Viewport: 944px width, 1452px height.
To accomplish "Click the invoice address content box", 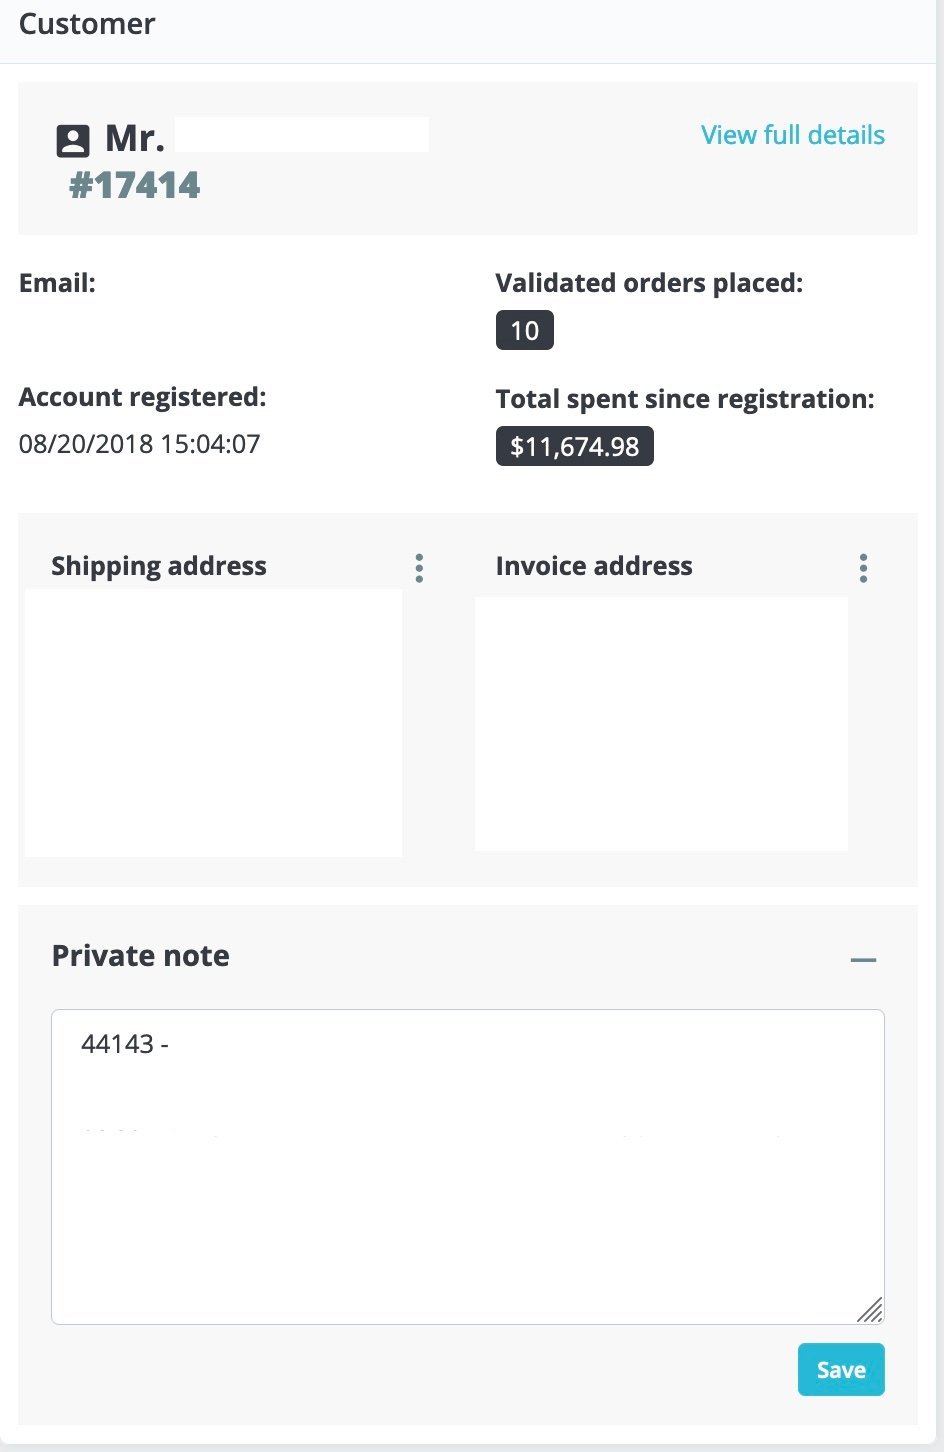I will pos(661,724).
